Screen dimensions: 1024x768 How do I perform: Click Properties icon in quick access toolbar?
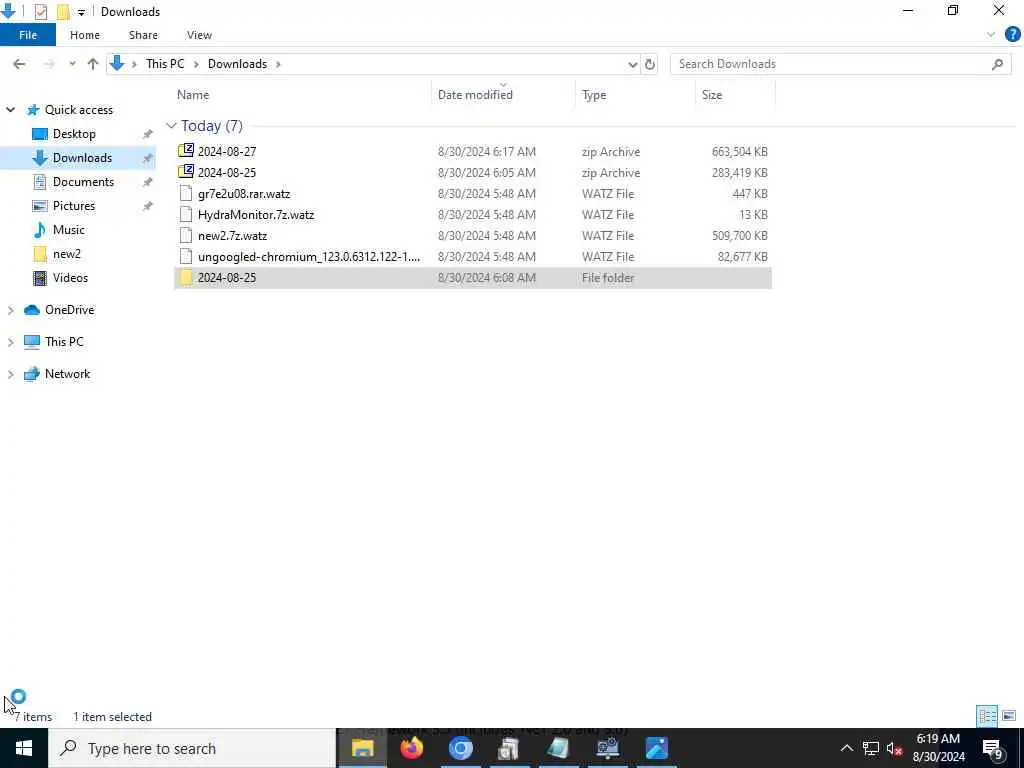[40, 12]
